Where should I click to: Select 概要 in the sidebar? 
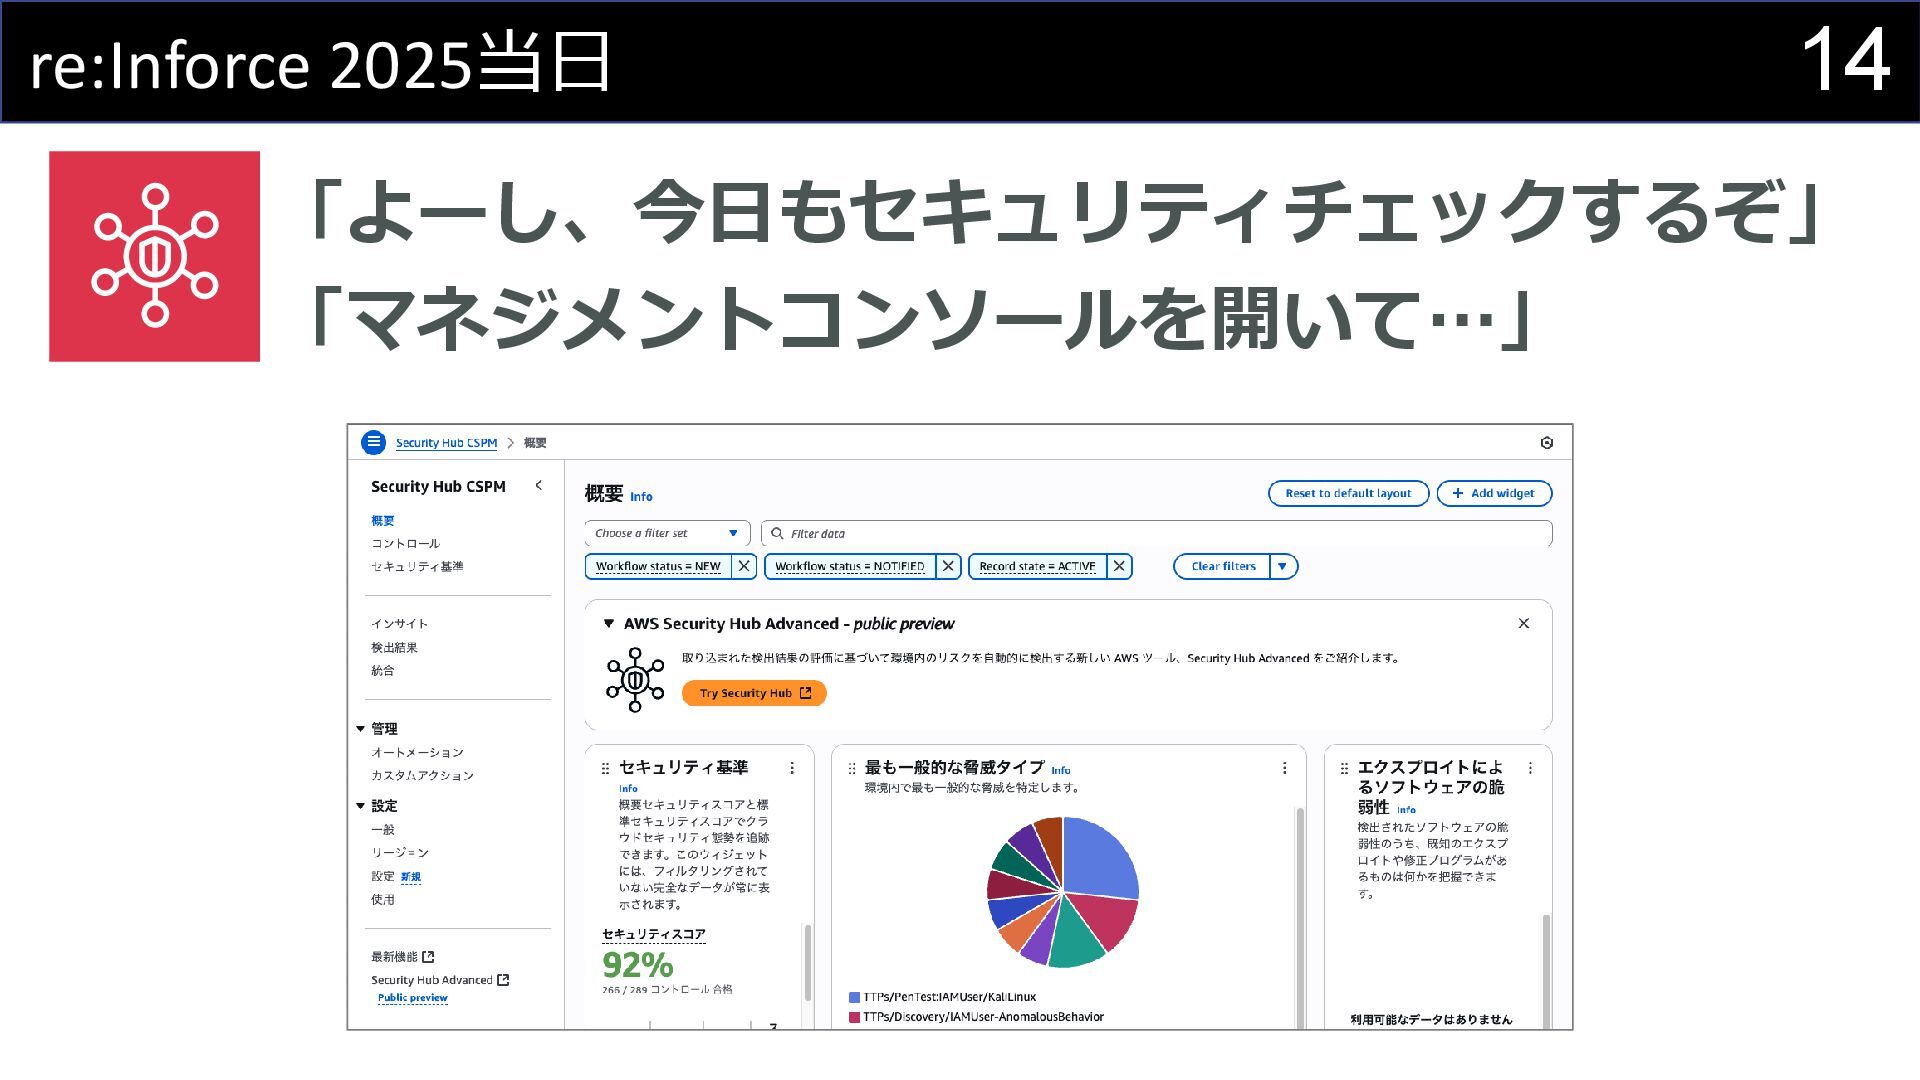coord(383,520)
